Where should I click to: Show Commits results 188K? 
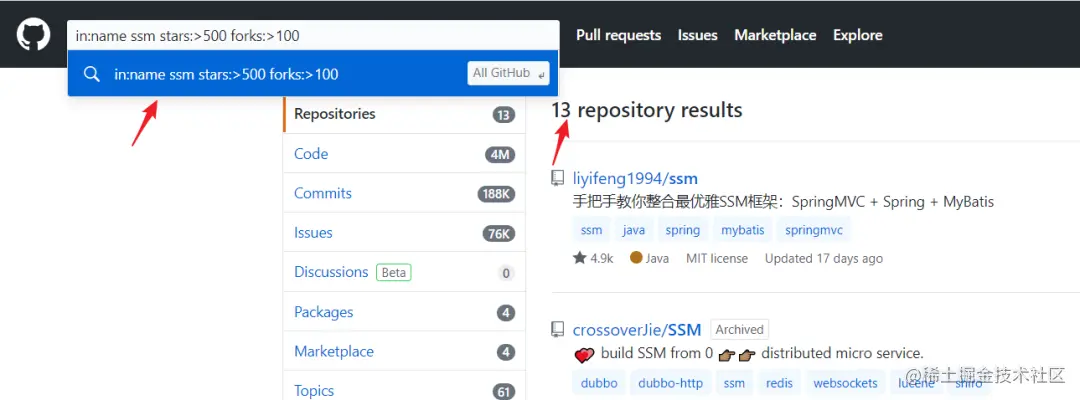(404, 193)
